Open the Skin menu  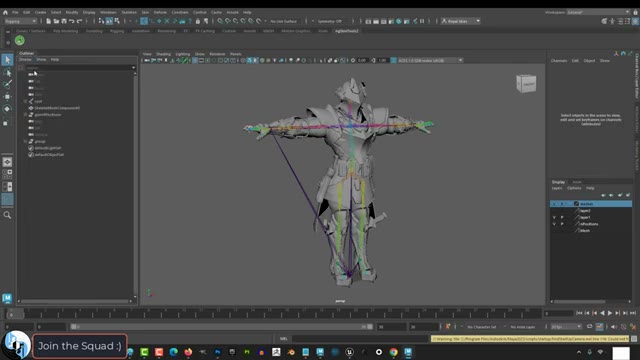[x=145, y=12]
